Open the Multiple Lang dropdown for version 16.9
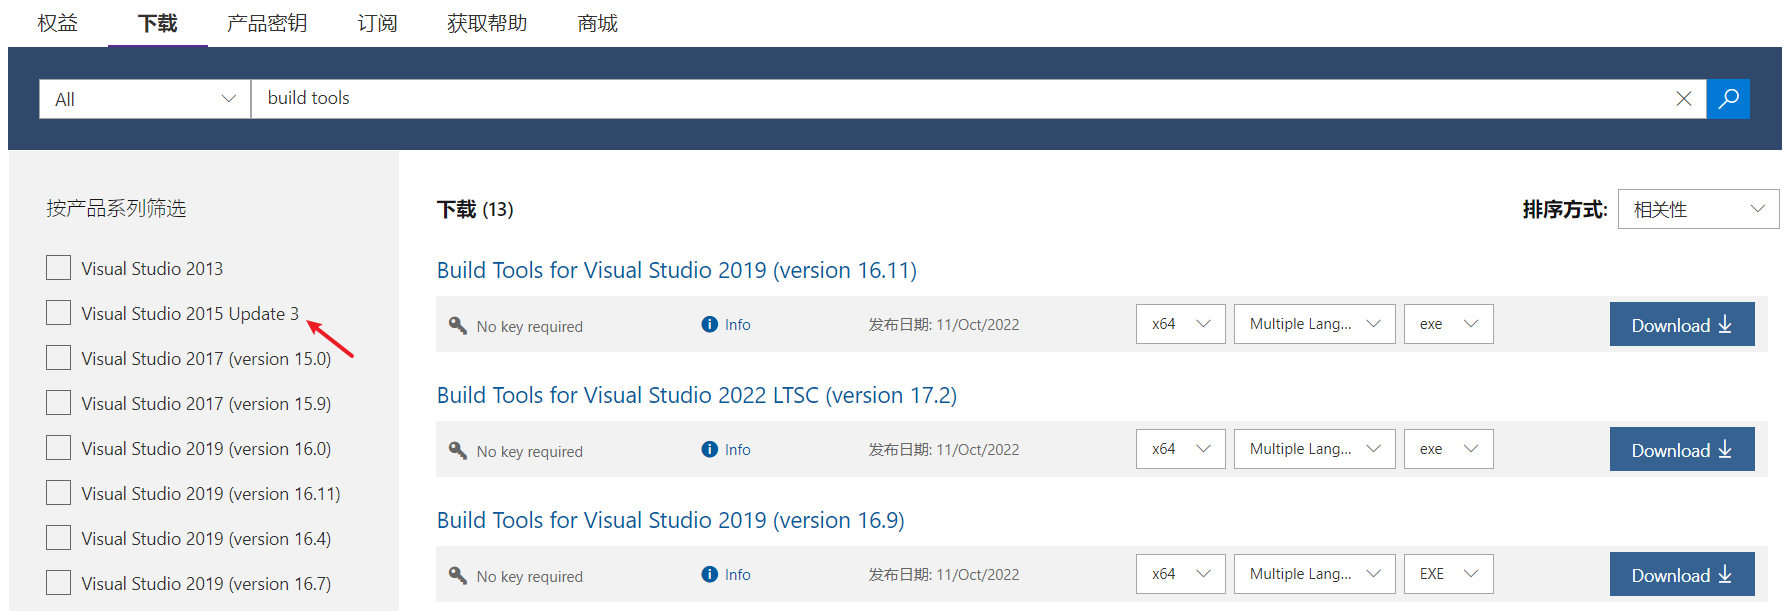 (1314, 574)
